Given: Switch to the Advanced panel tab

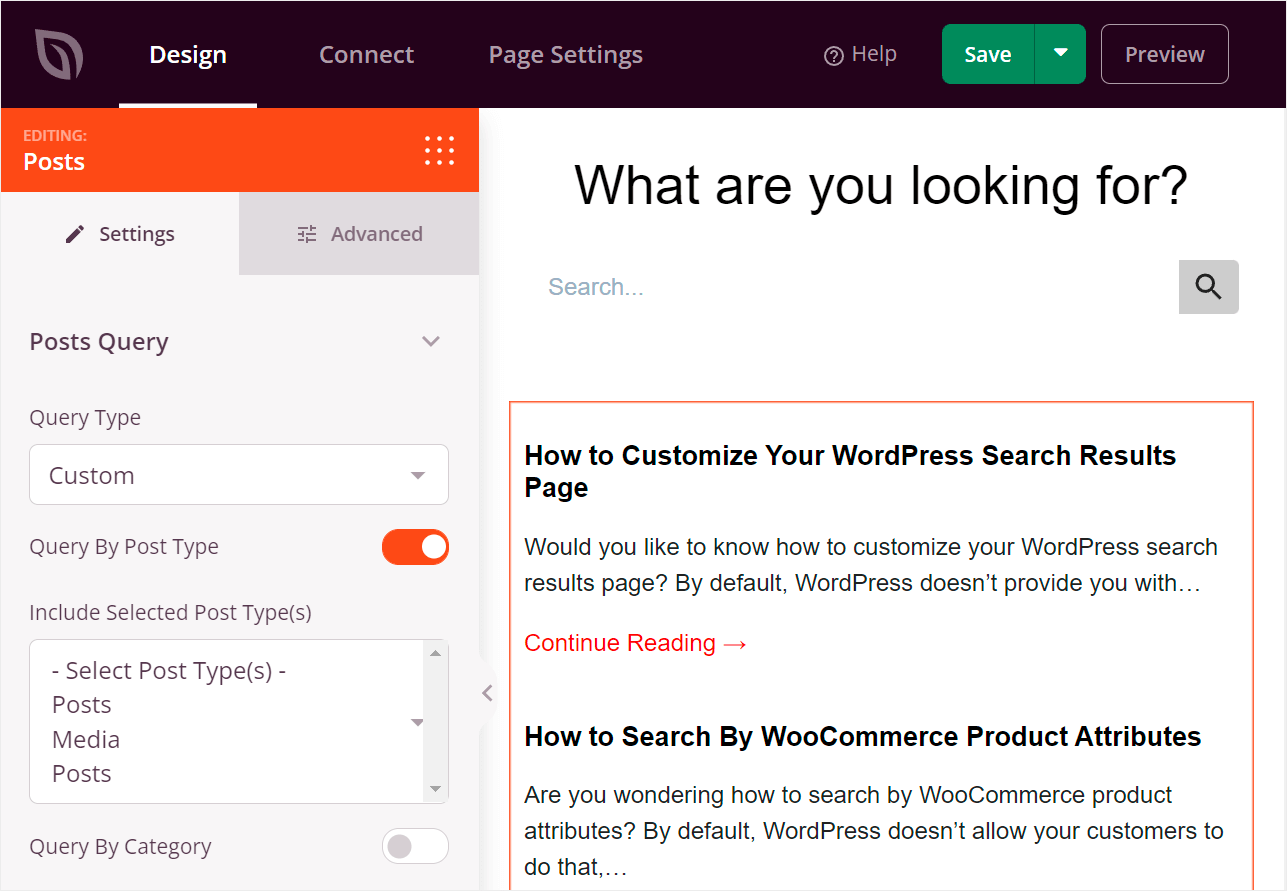Looking at the screenshot, I should 359,234.
